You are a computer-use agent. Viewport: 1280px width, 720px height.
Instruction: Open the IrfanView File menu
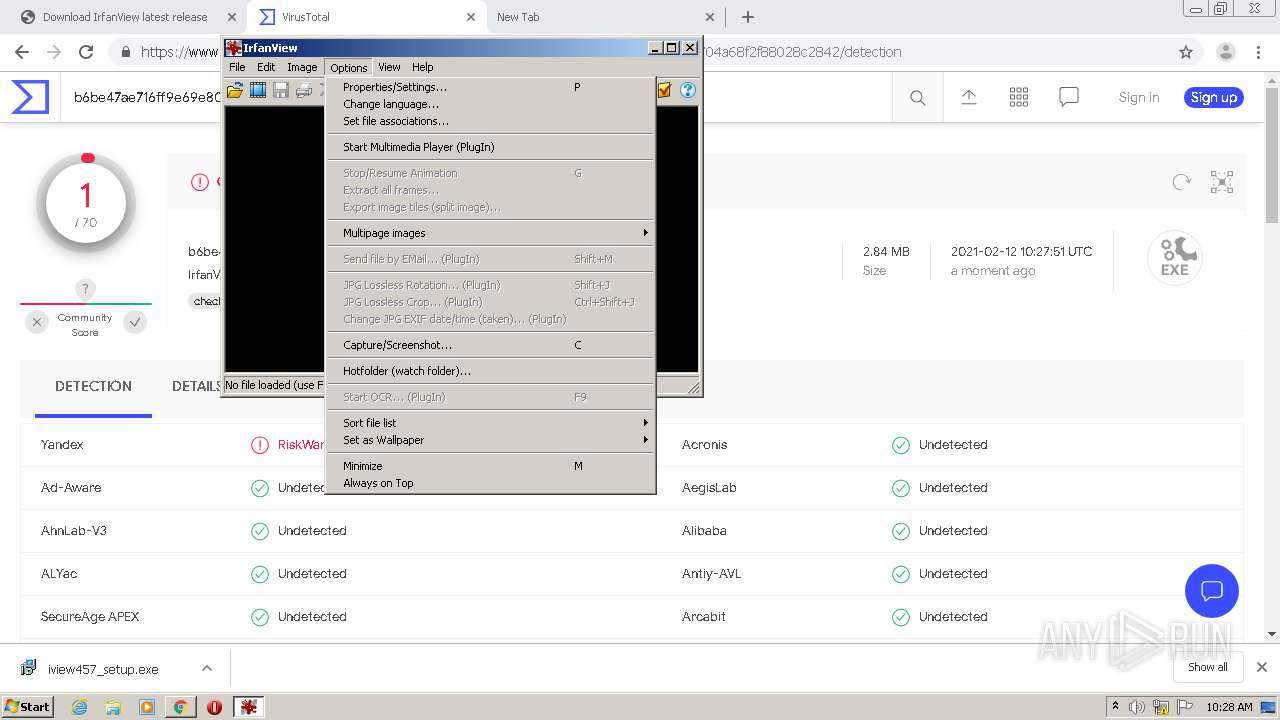tap(237, 67)
